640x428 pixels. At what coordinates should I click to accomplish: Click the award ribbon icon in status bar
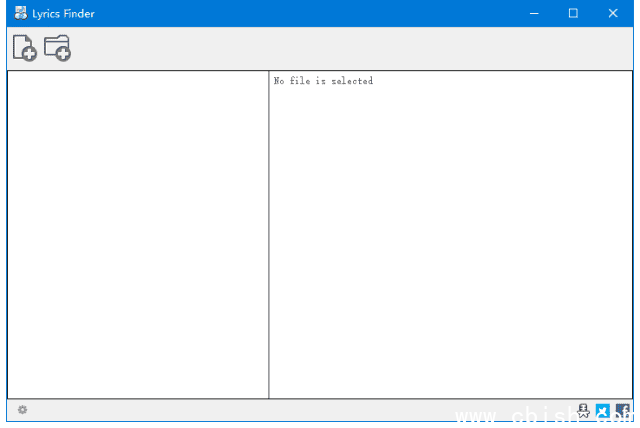coord(584,410)
